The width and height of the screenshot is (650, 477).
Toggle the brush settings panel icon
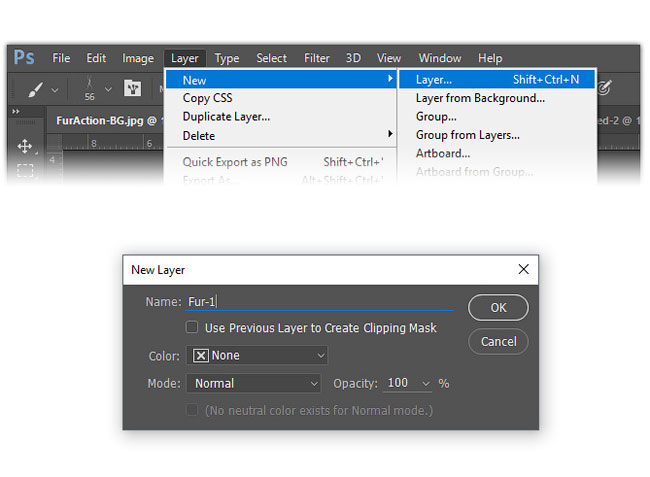(133, 88)
